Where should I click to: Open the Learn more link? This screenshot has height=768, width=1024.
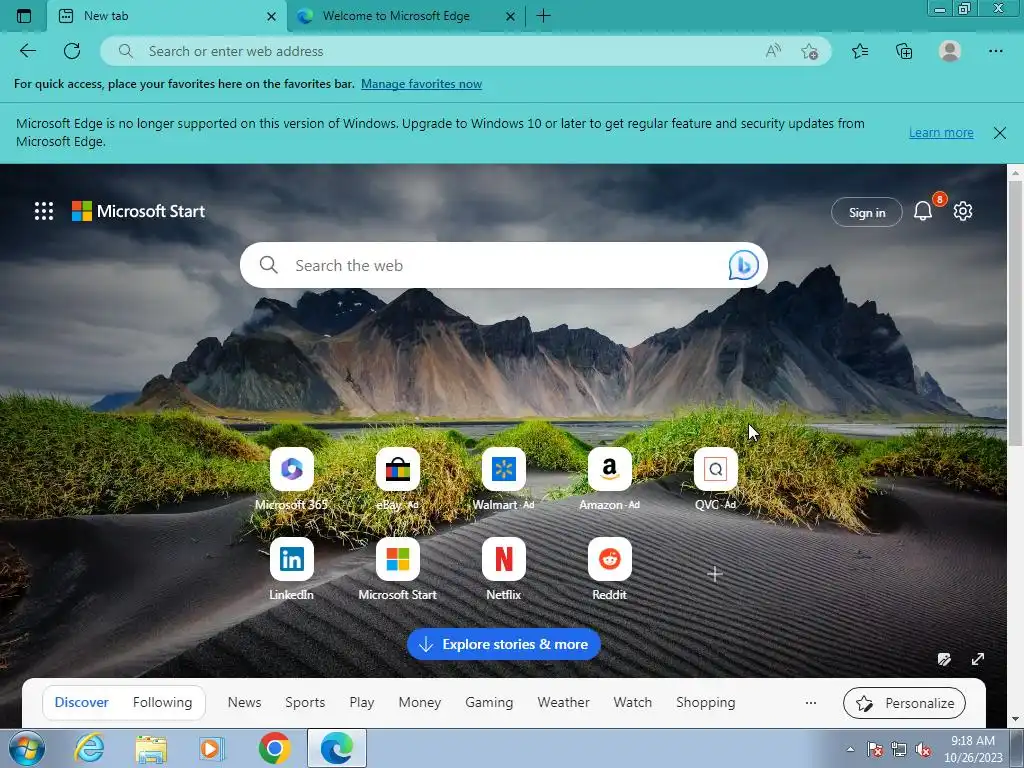coord(941,133)
